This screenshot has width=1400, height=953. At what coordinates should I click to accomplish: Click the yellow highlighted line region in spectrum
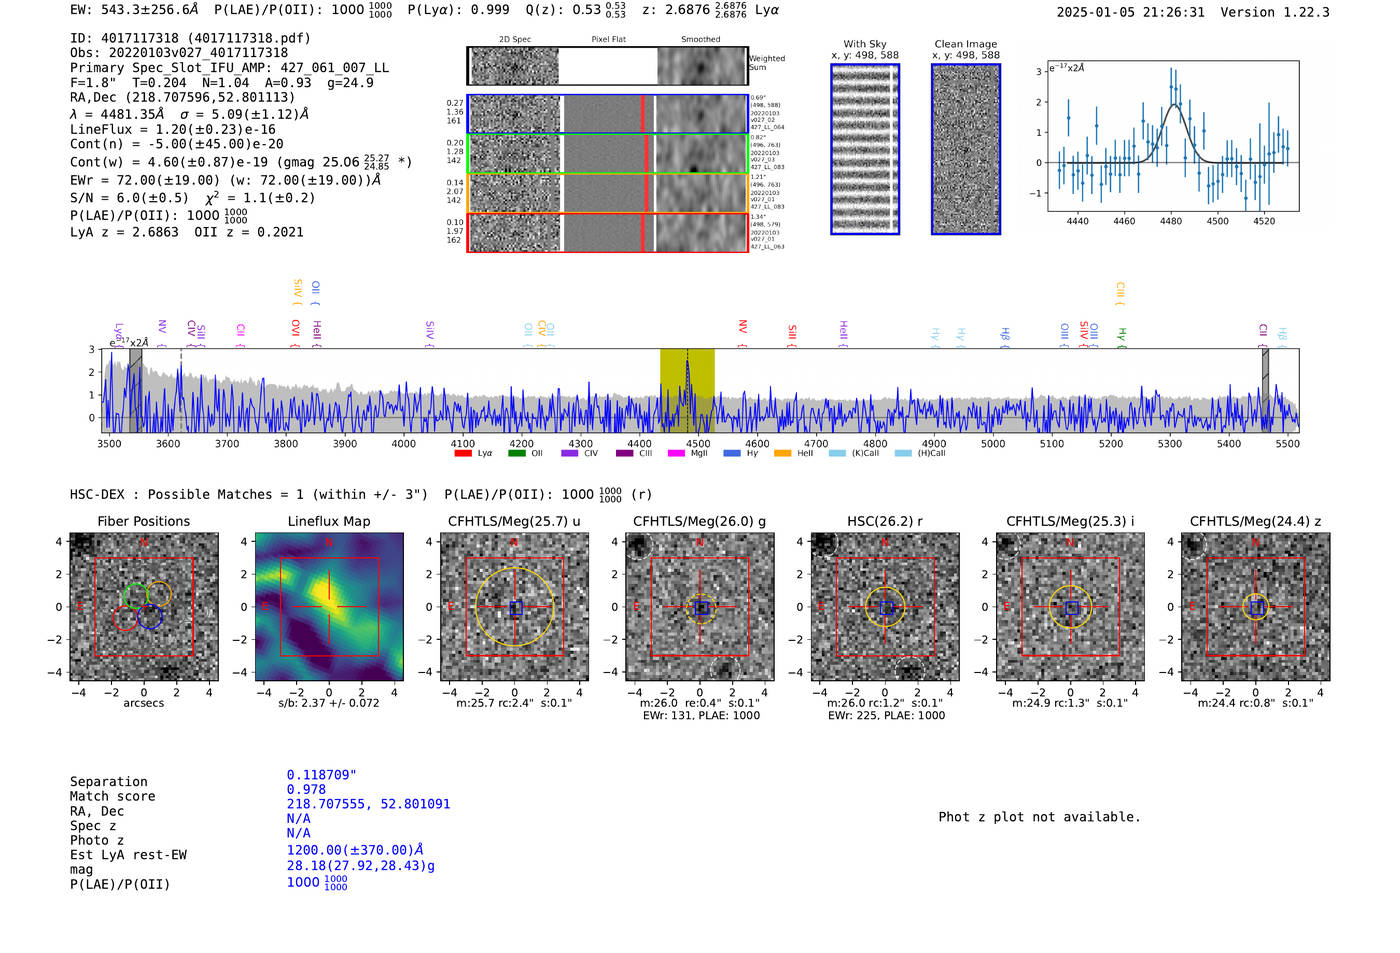[687, 390]
